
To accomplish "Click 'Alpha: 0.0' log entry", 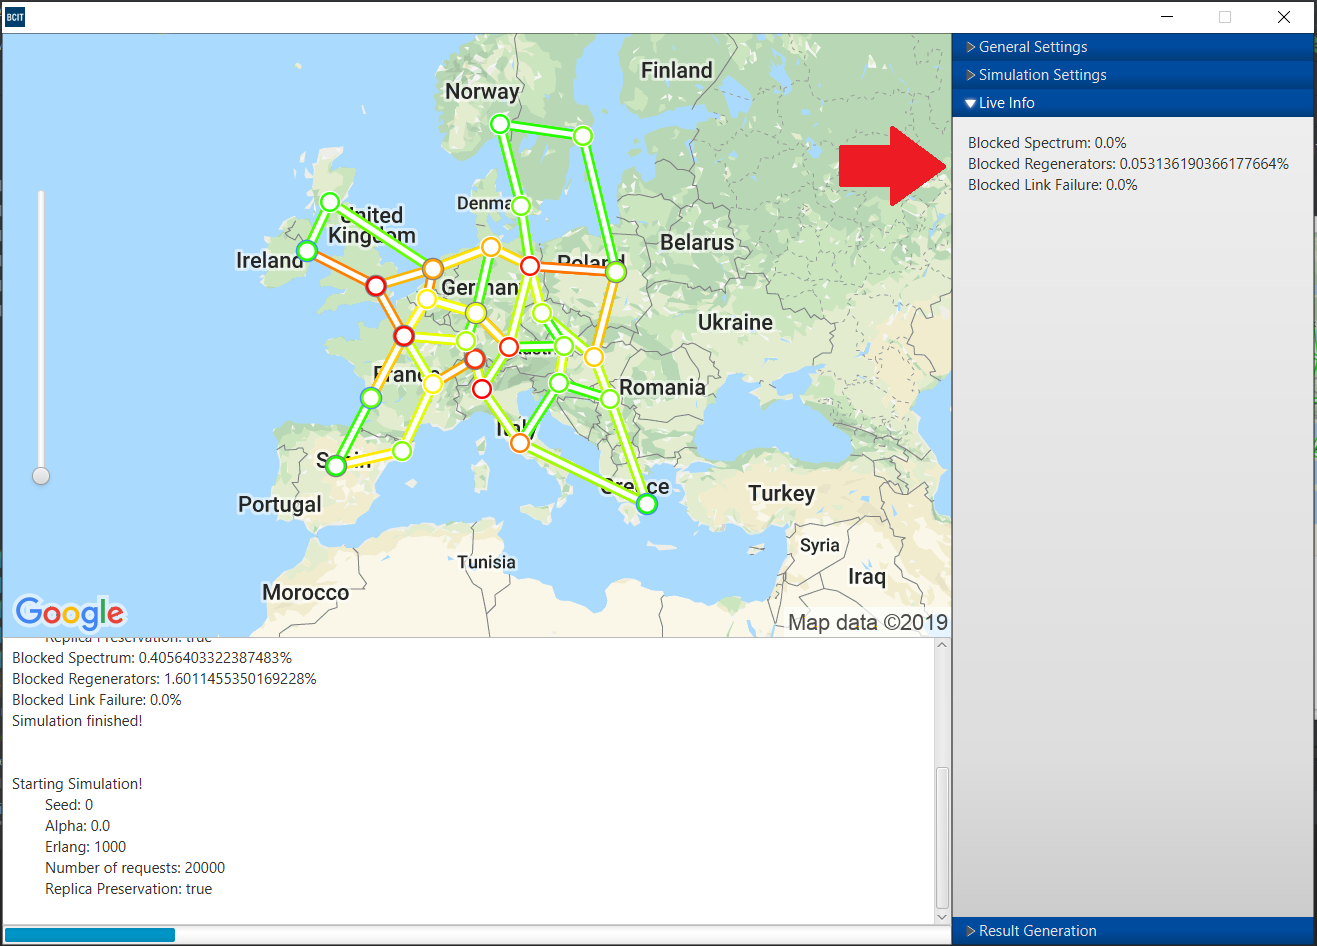I will coord(77,826).
